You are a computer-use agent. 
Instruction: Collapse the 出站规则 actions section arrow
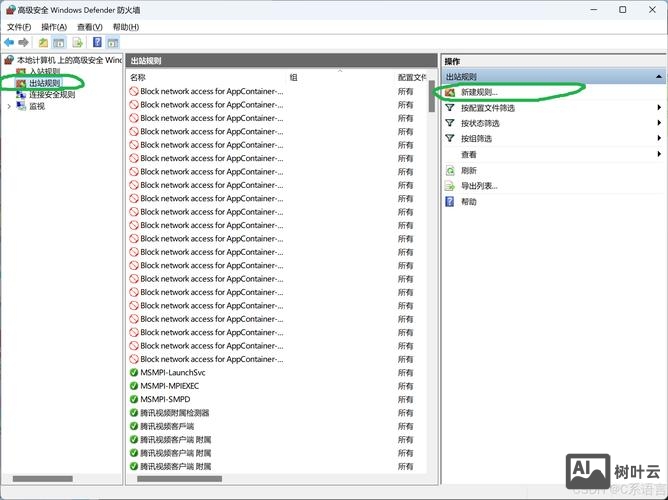pos(659,77)
